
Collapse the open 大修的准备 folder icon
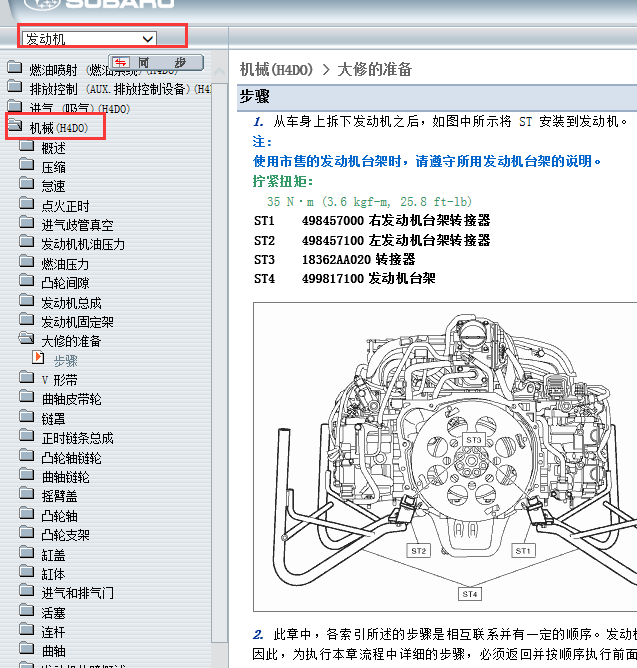pyautogui.click(x=26, y=339)
